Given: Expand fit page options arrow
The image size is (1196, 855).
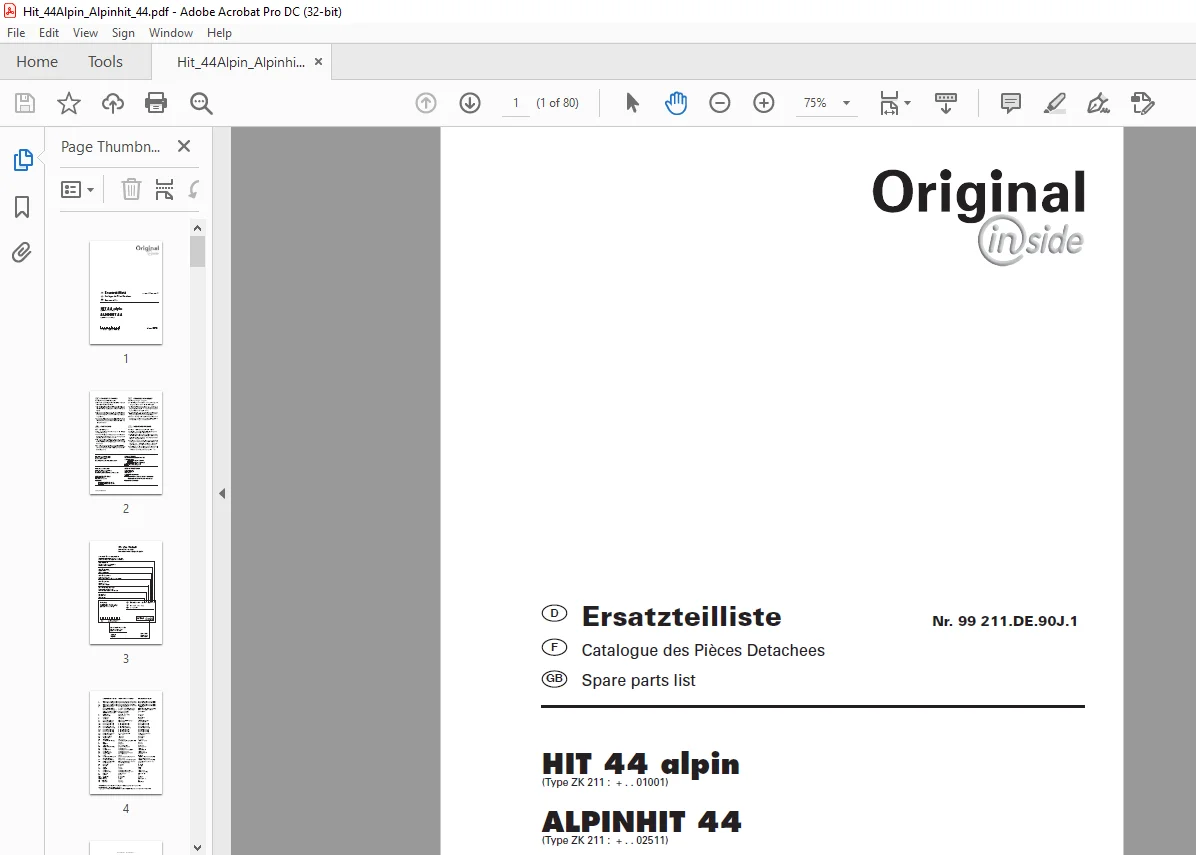Looking at the screenshot, I should (x=907, y=103).
